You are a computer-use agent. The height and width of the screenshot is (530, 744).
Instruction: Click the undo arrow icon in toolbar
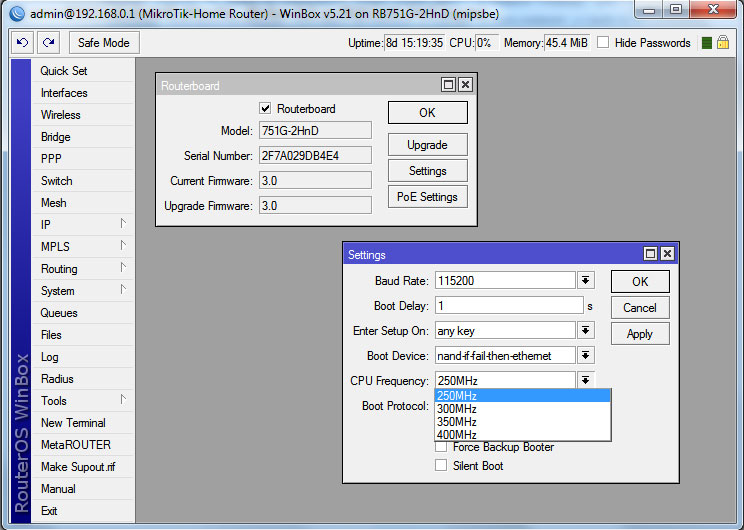click(x=23, y=43)
